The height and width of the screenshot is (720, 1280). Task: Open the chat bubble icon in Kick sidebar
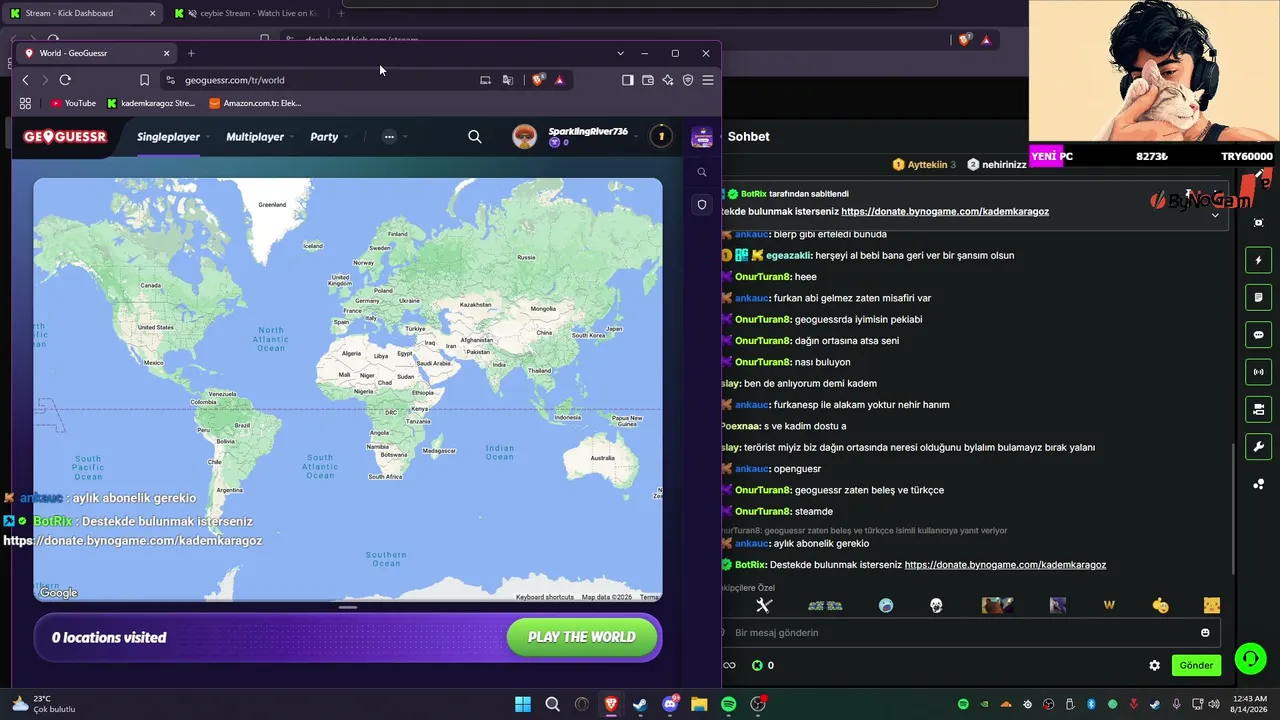(1259, 335)
